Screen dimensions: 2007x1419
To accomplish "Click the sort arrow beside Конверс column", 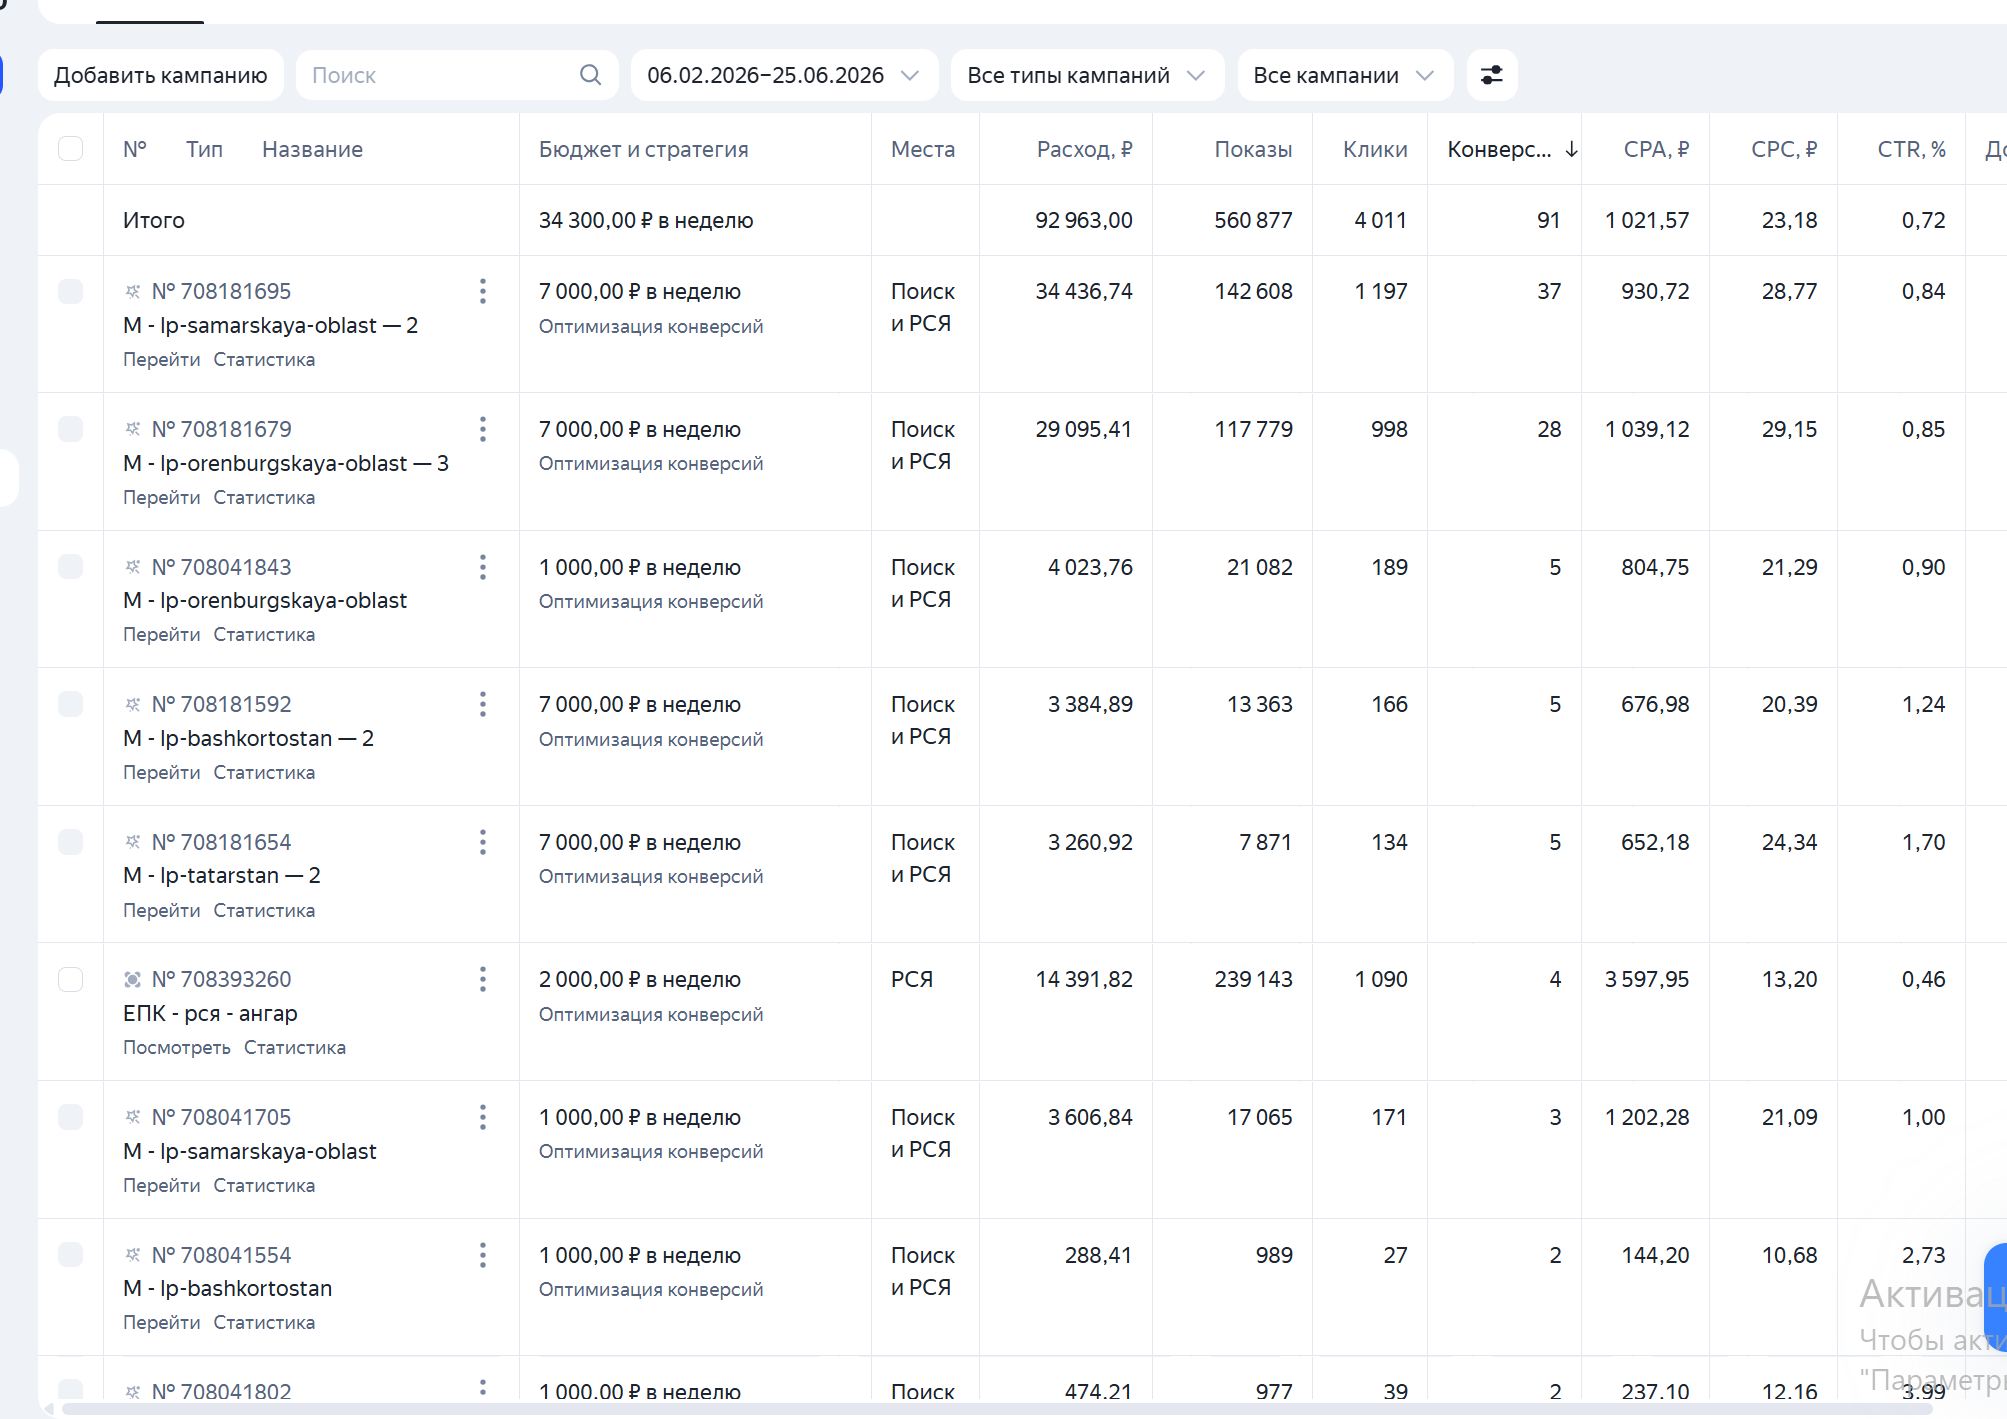I will [1571, 149].
